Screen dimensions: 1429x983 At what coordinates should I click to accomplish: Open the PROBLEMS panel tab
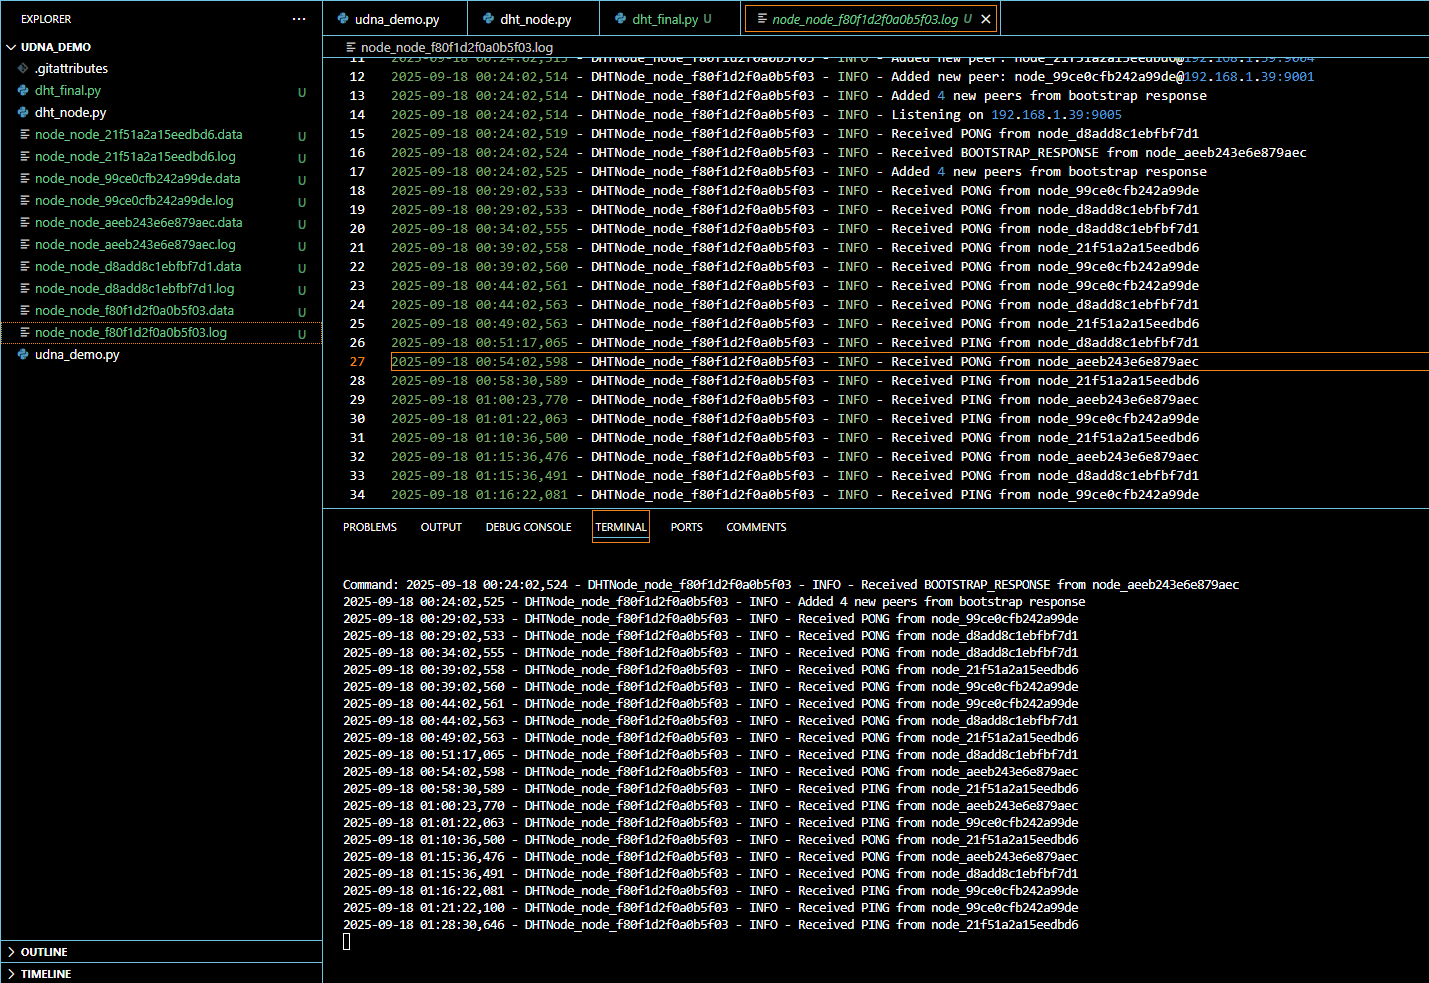[370, 527]
